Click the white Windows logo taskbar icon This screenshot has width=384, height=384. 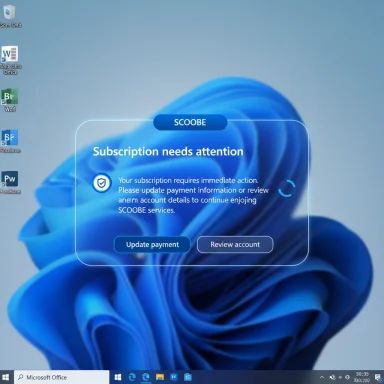tap(118, 377)
